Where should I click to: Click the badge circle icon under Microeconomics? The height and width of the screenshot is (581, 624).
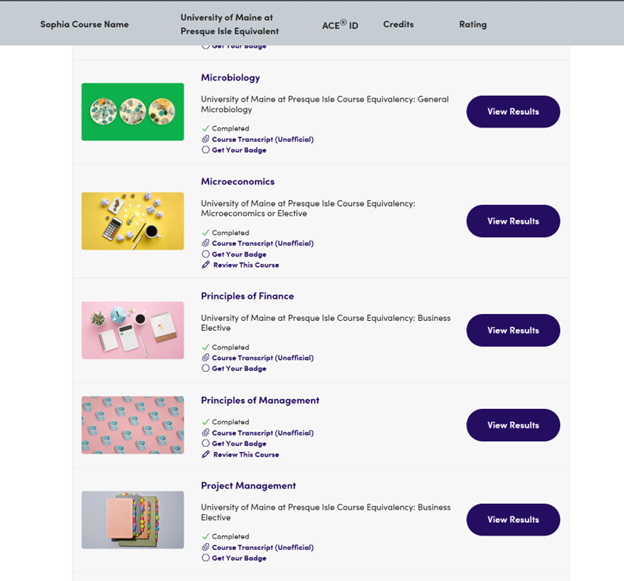[205, 254]
